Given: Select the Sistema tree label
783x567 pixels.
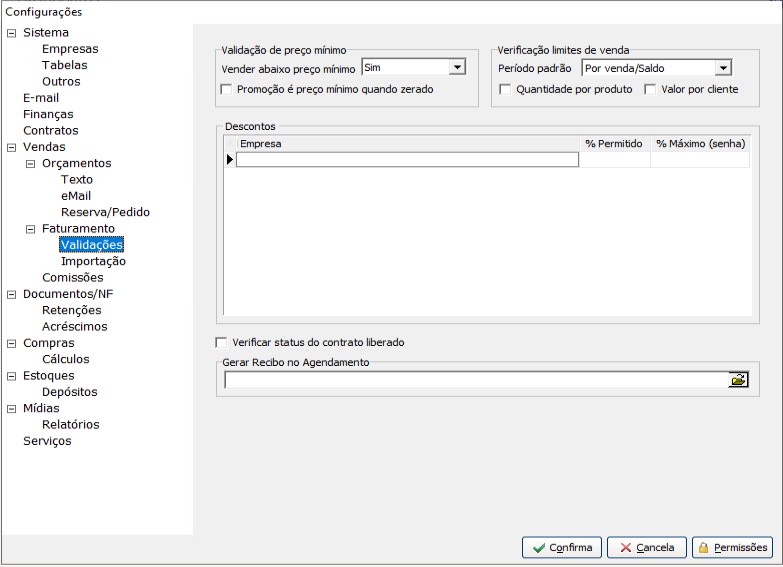Looking at the screenshot, I should tap(45, 32).
